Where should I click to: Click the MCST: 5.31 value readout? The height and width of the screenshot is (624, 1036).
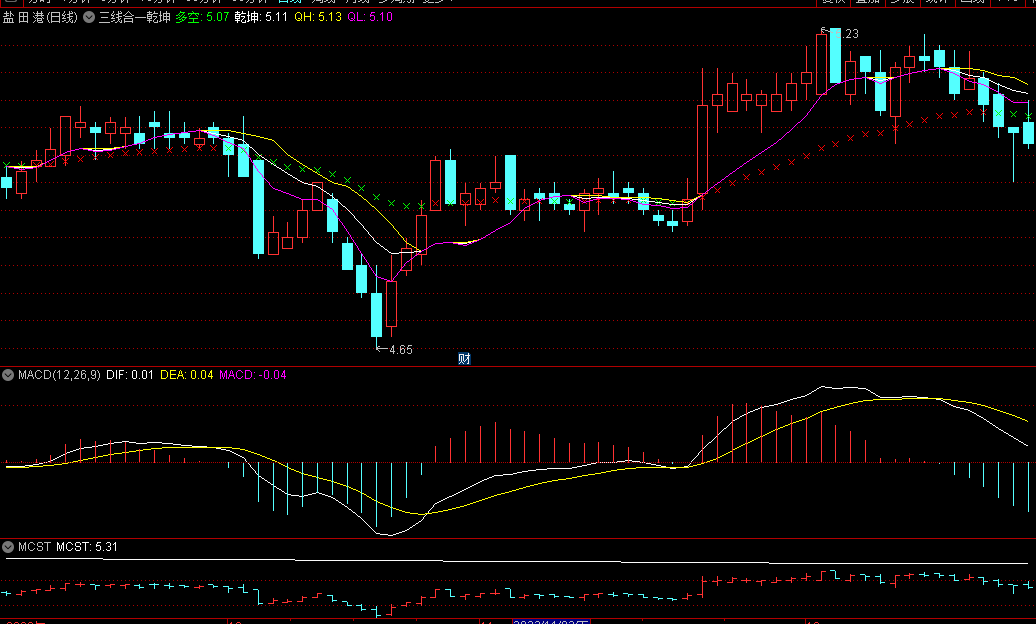pyautogui.click(x=87, y=547)
